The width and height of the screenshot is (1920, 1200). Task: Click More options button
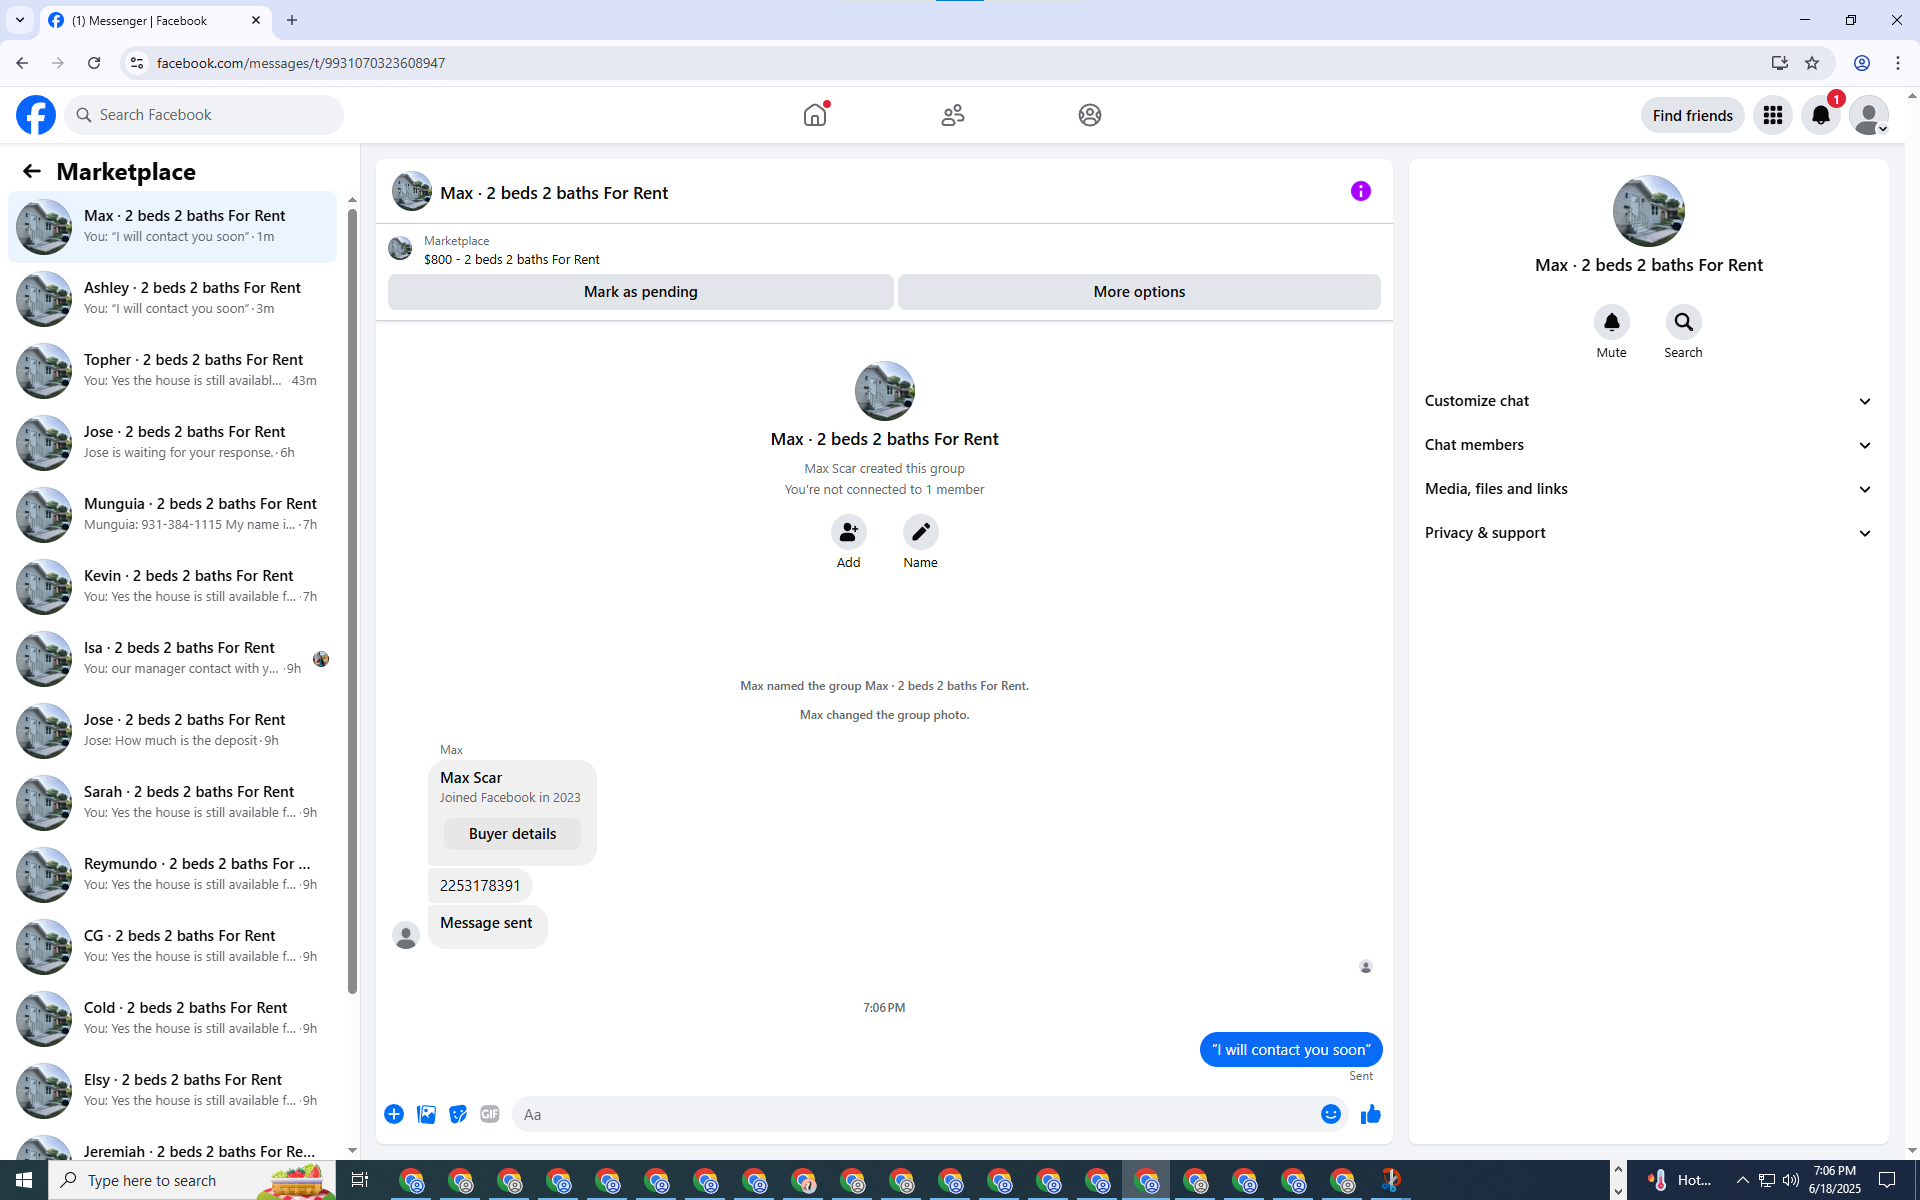(x=1139, y=292)
